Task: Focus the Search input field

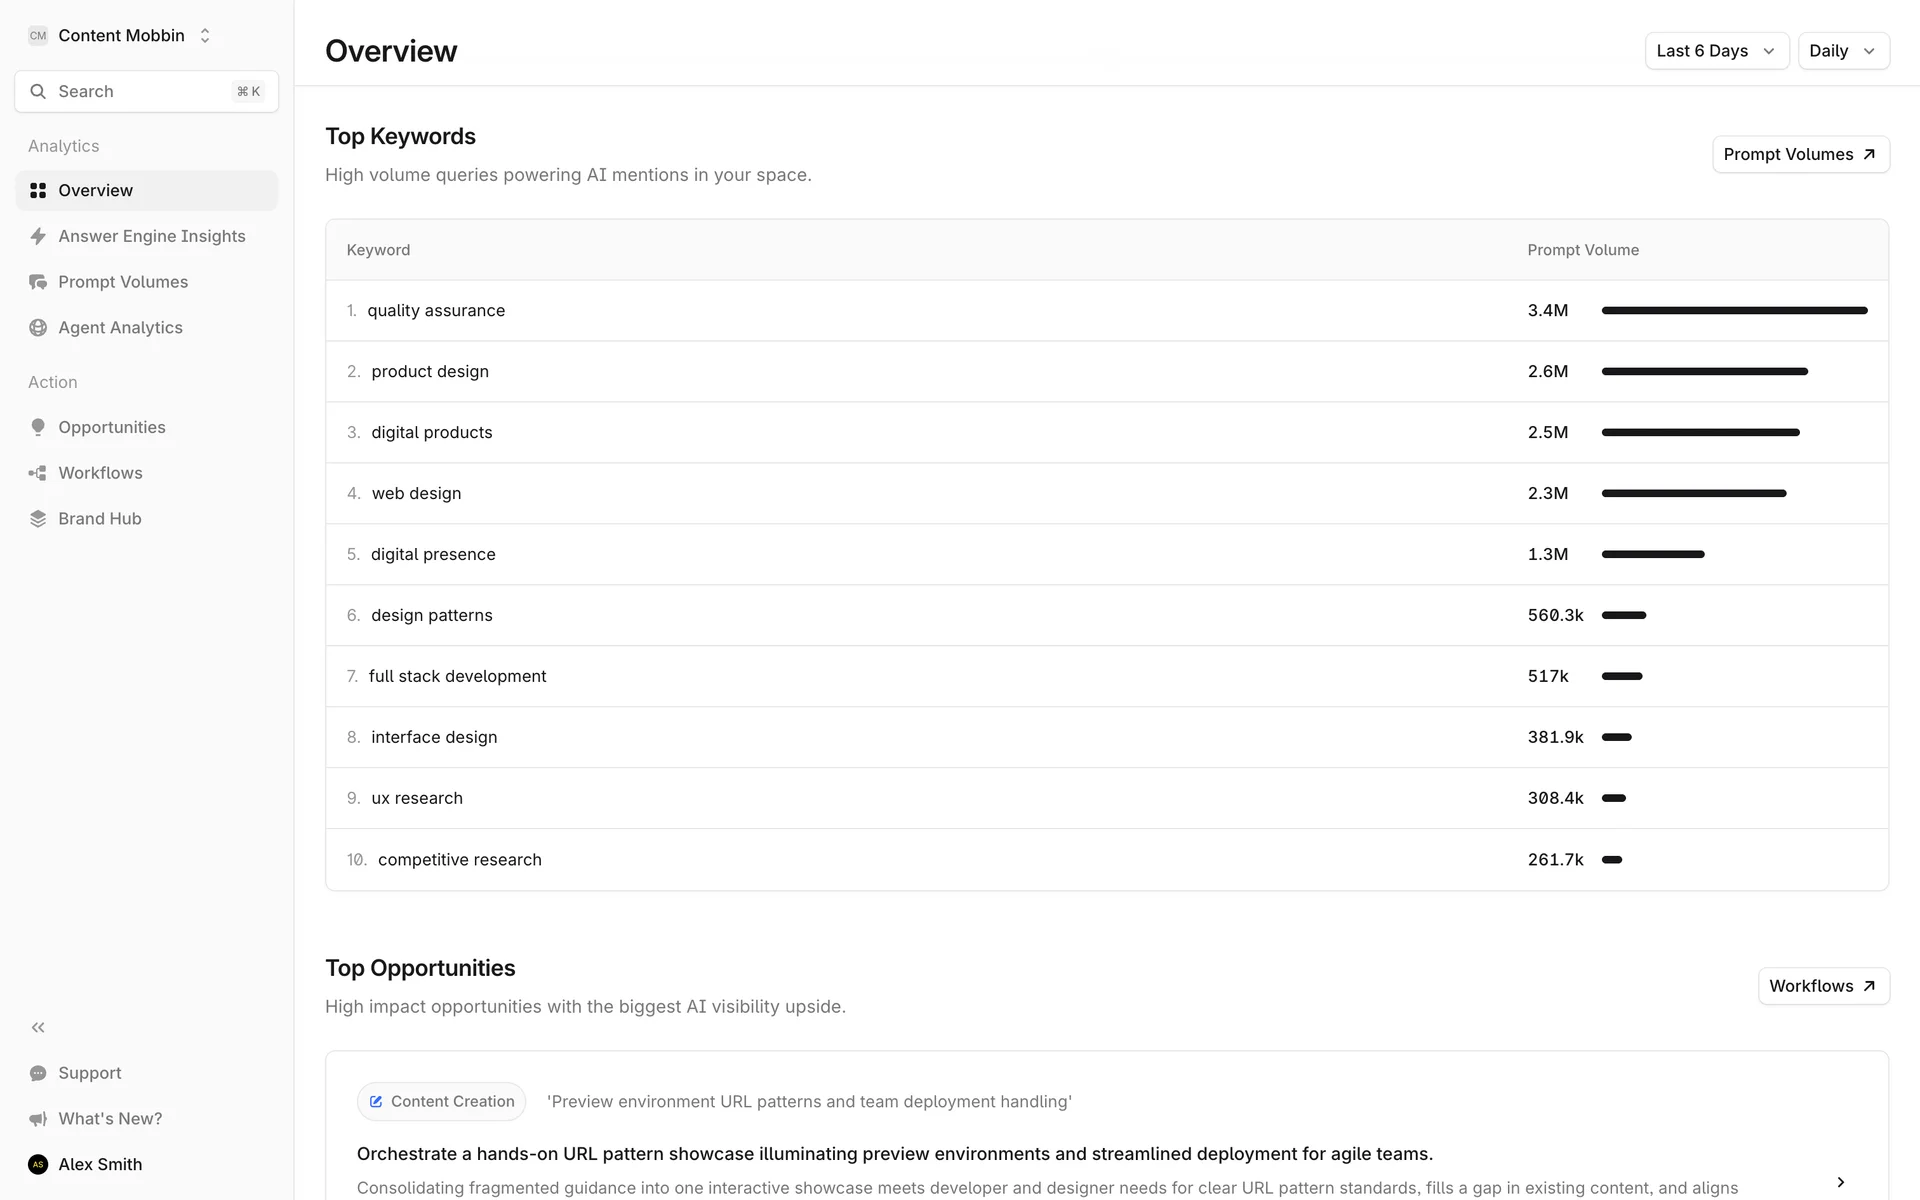Action: (140, 91)
